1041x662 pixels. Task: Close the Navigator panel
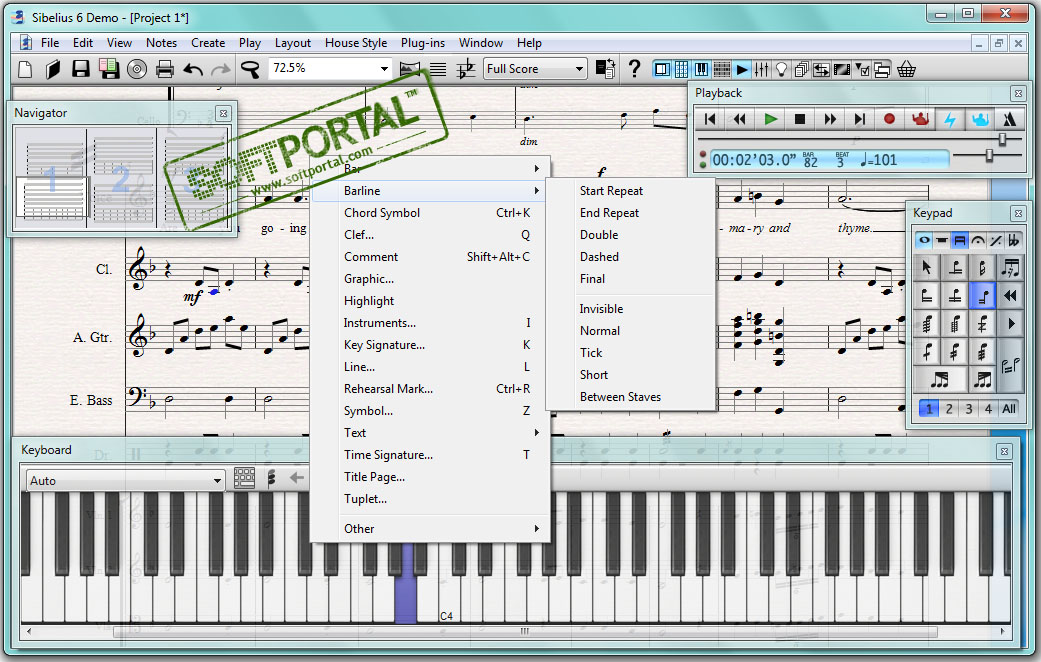pyautogui.click(x=224, y=114)
